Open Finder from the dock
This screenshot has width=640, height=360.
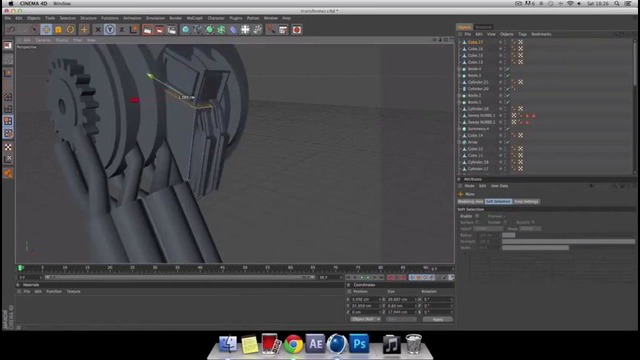point(228,344)
